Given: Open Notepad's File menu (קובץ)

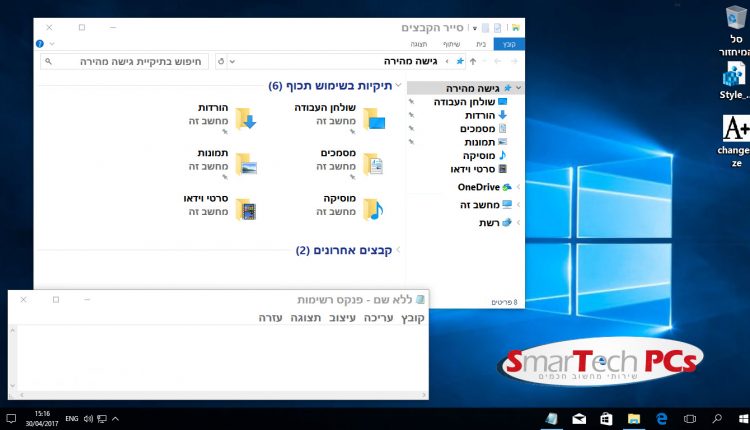Looking at the screenshot, I should pyautogui.click(x=413, y=318).
